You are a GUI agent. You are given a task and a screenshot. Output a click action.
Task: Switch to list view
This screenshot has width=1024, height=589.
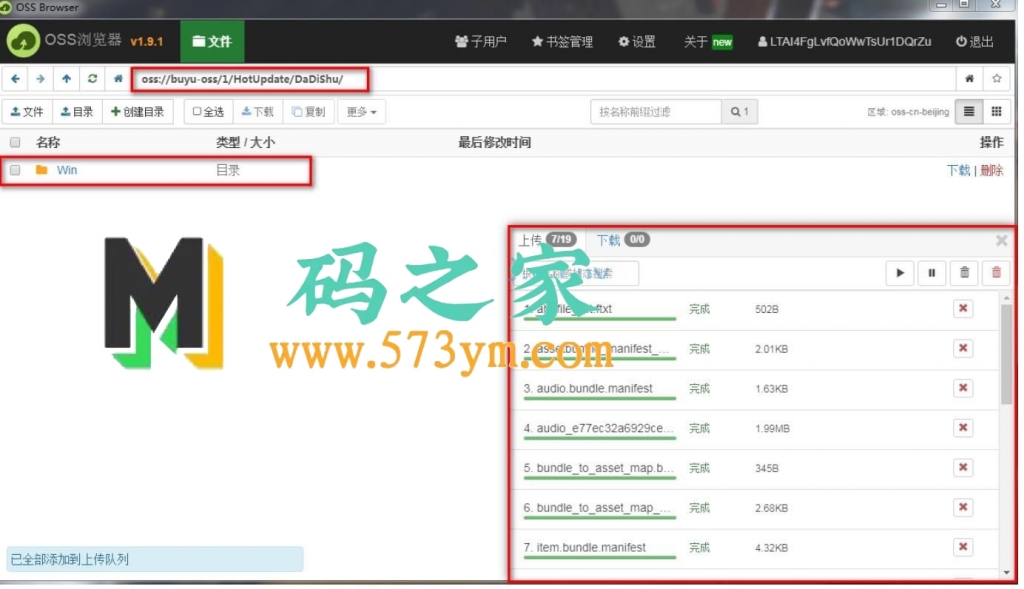tap(969, 112)
